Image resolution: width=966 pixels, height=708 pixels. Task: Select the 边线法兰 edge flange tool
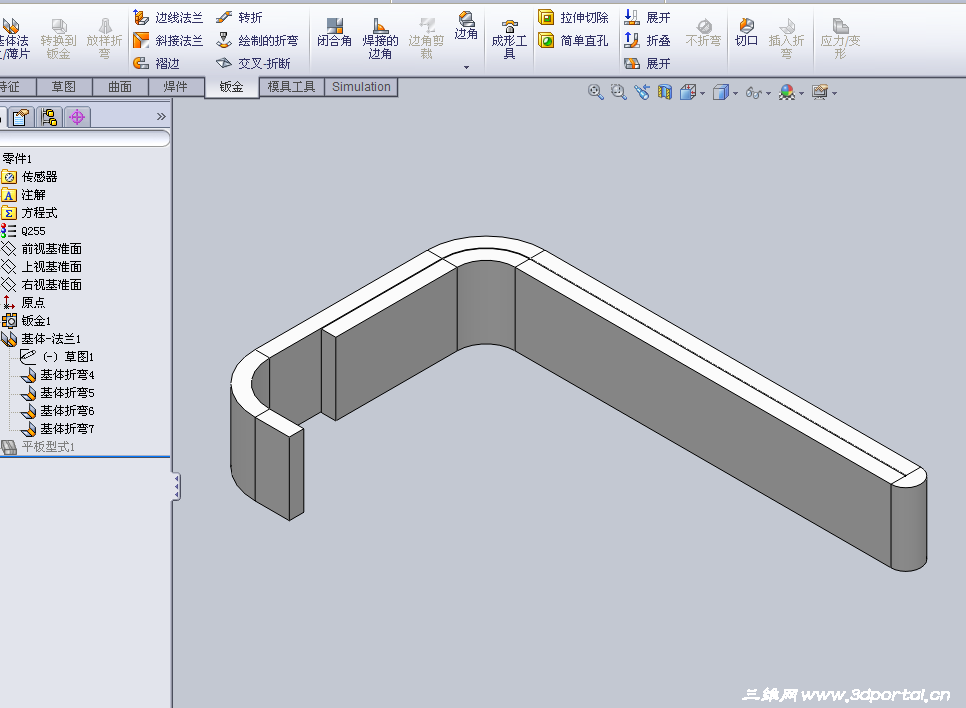pyautogui.click(x=168, y=18)
